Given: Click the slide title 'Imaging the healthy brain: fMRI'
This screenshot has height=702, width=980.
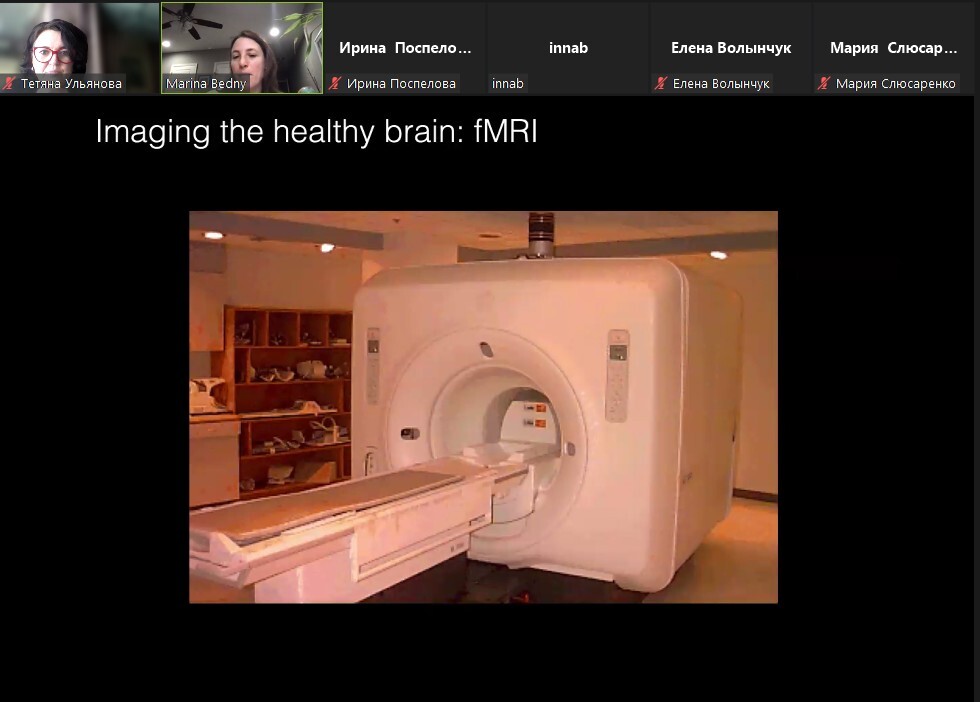Looking at the screenshot, I should [x=316, y=132].
